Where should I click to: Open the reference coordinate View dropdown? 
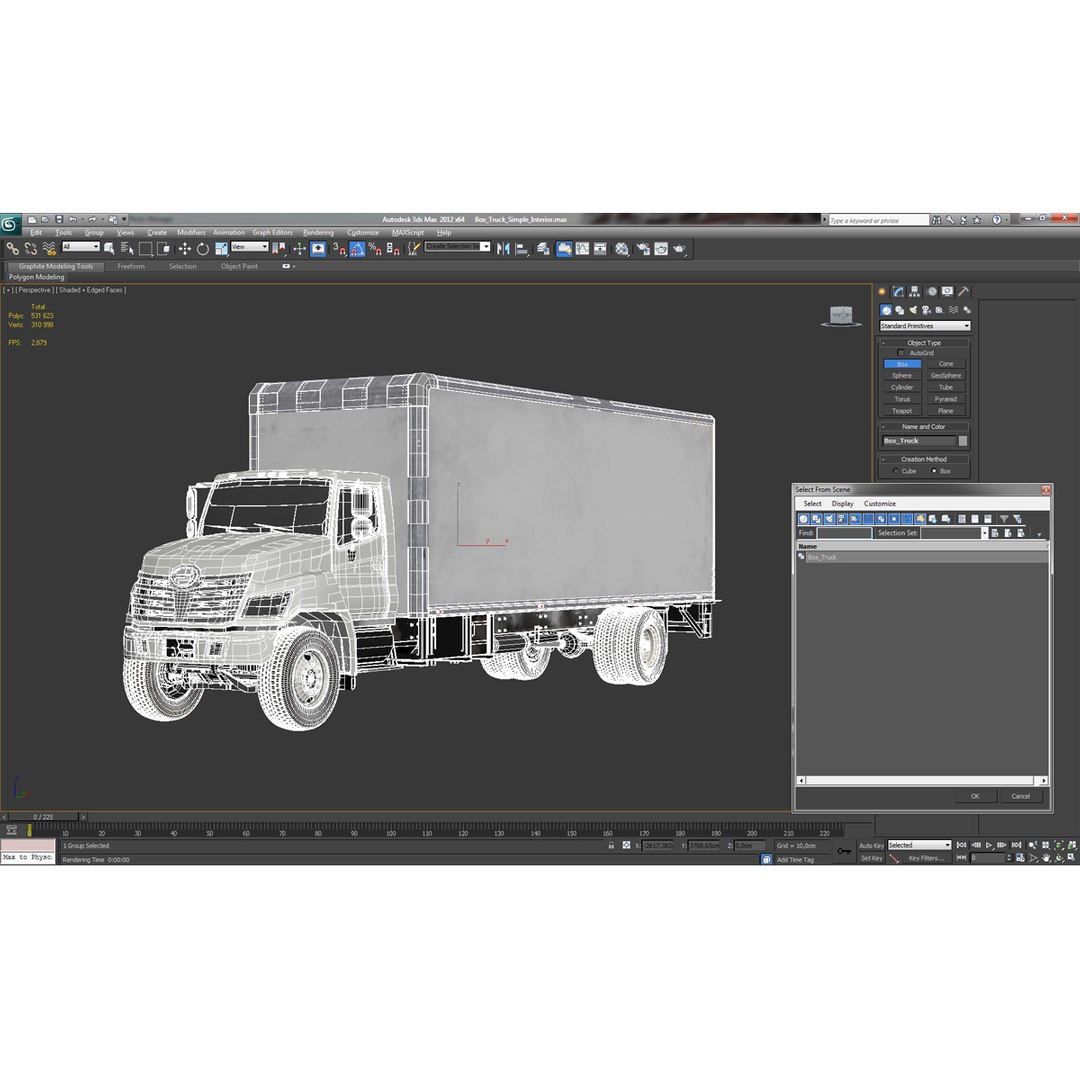249,247
